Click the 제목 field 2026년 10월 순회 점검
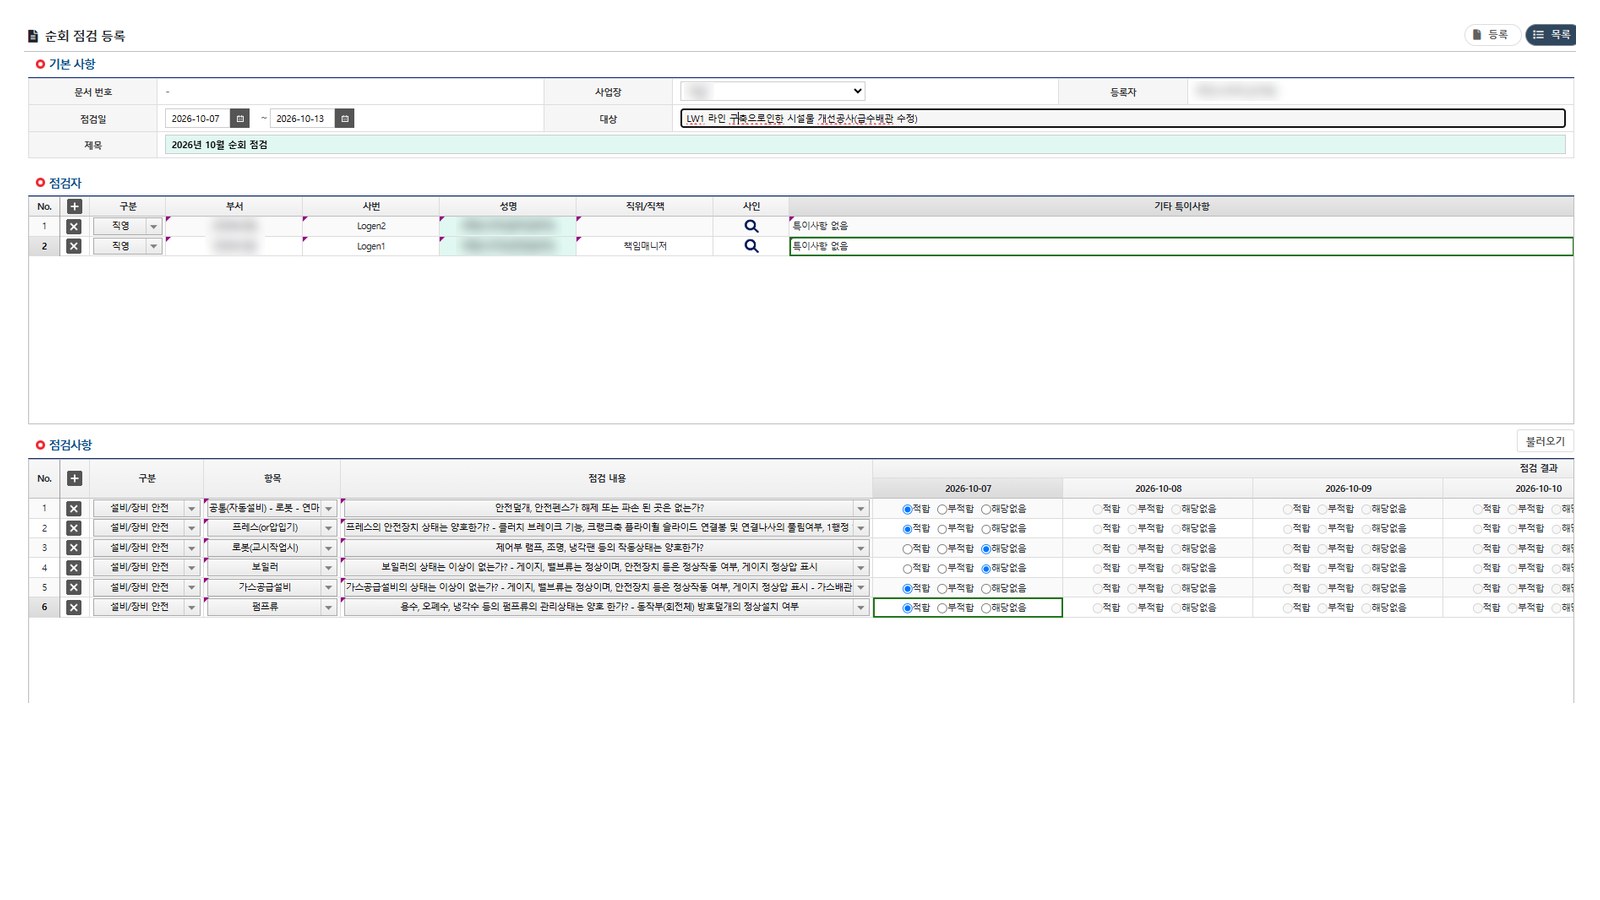 pos(865,145)
